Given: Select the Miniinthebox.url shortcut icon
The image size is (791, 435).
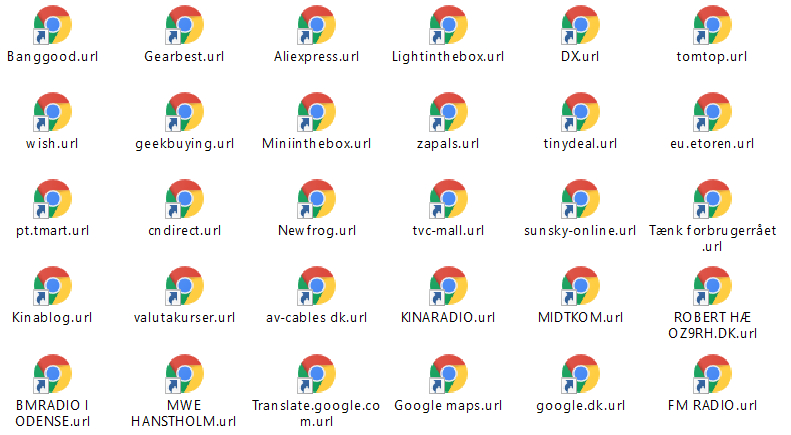Looking at the screenshot, I should click(316, 112).
